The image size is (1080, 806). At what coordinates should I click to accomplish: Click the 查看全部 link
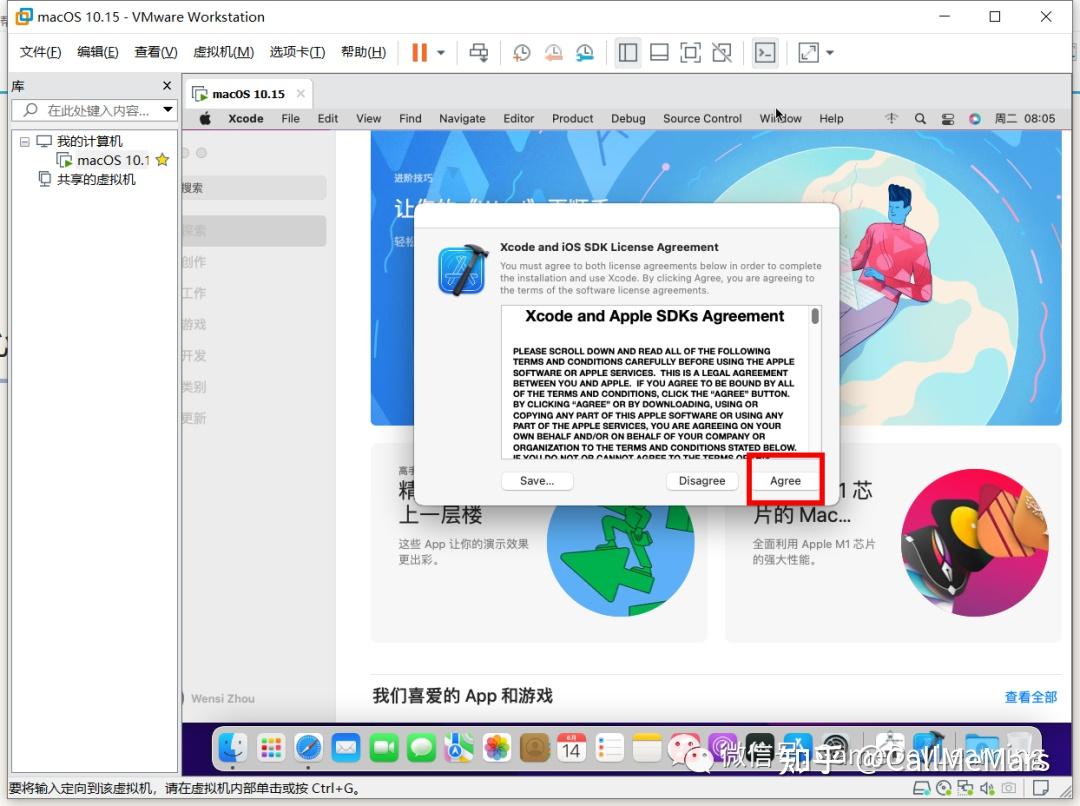pyautogui.click(x=1030, y=697)
